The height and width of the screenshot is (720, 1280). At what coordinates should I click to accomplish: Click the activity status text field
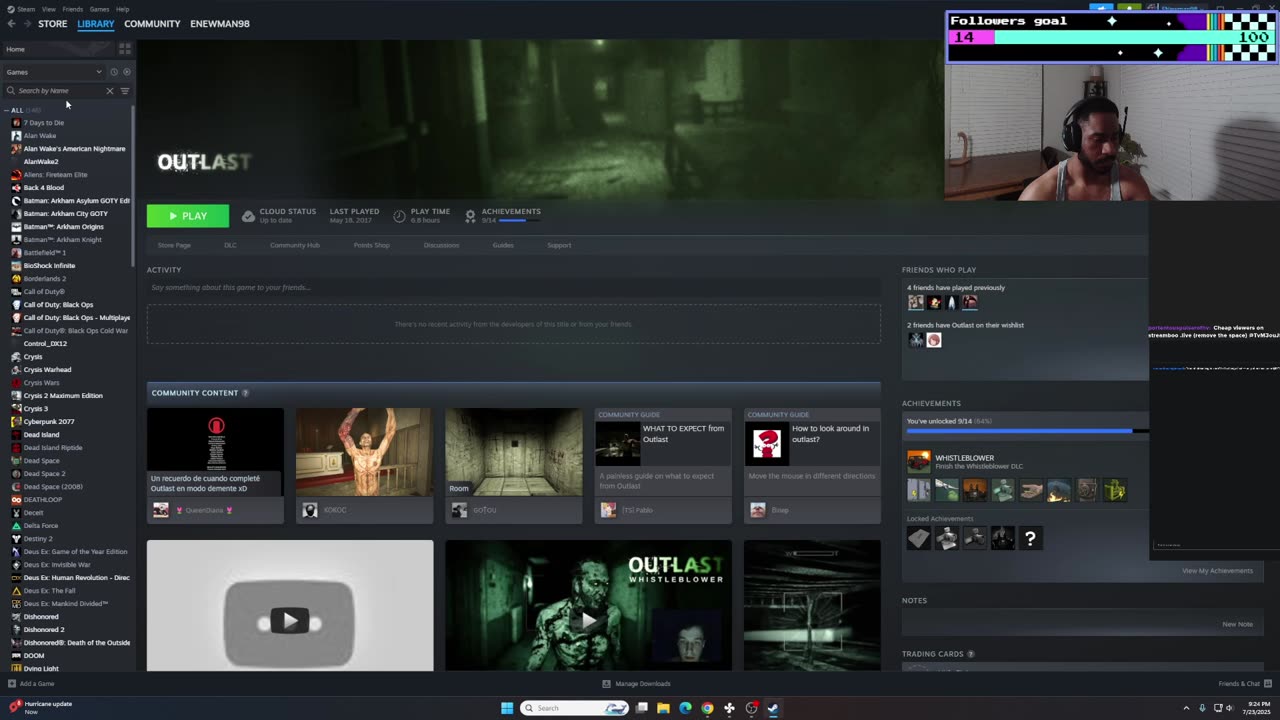514,288
